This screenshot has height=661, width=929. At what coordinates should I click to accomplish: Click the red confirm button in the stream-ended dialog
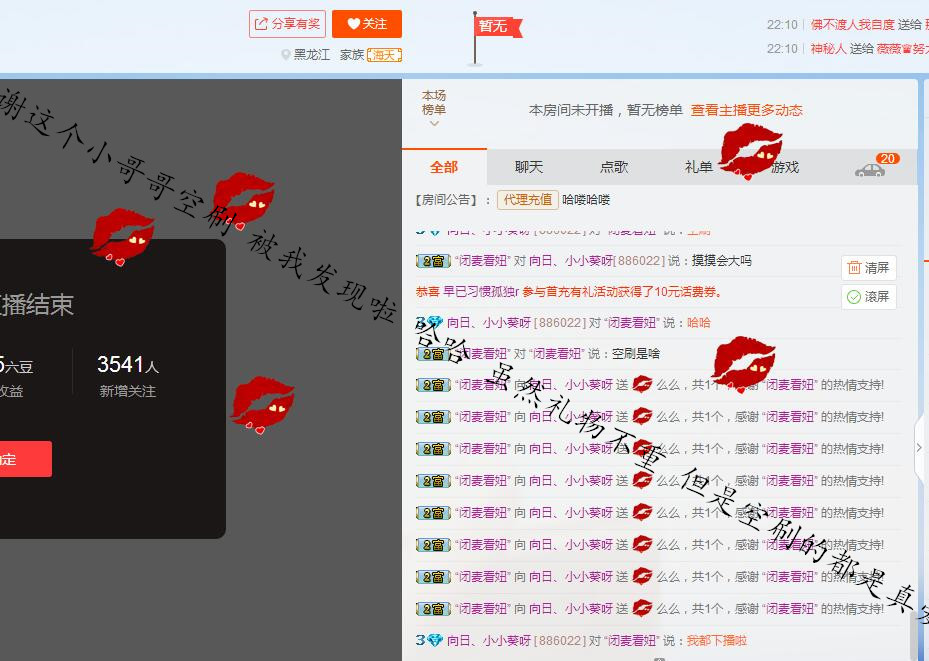[25, 459]
